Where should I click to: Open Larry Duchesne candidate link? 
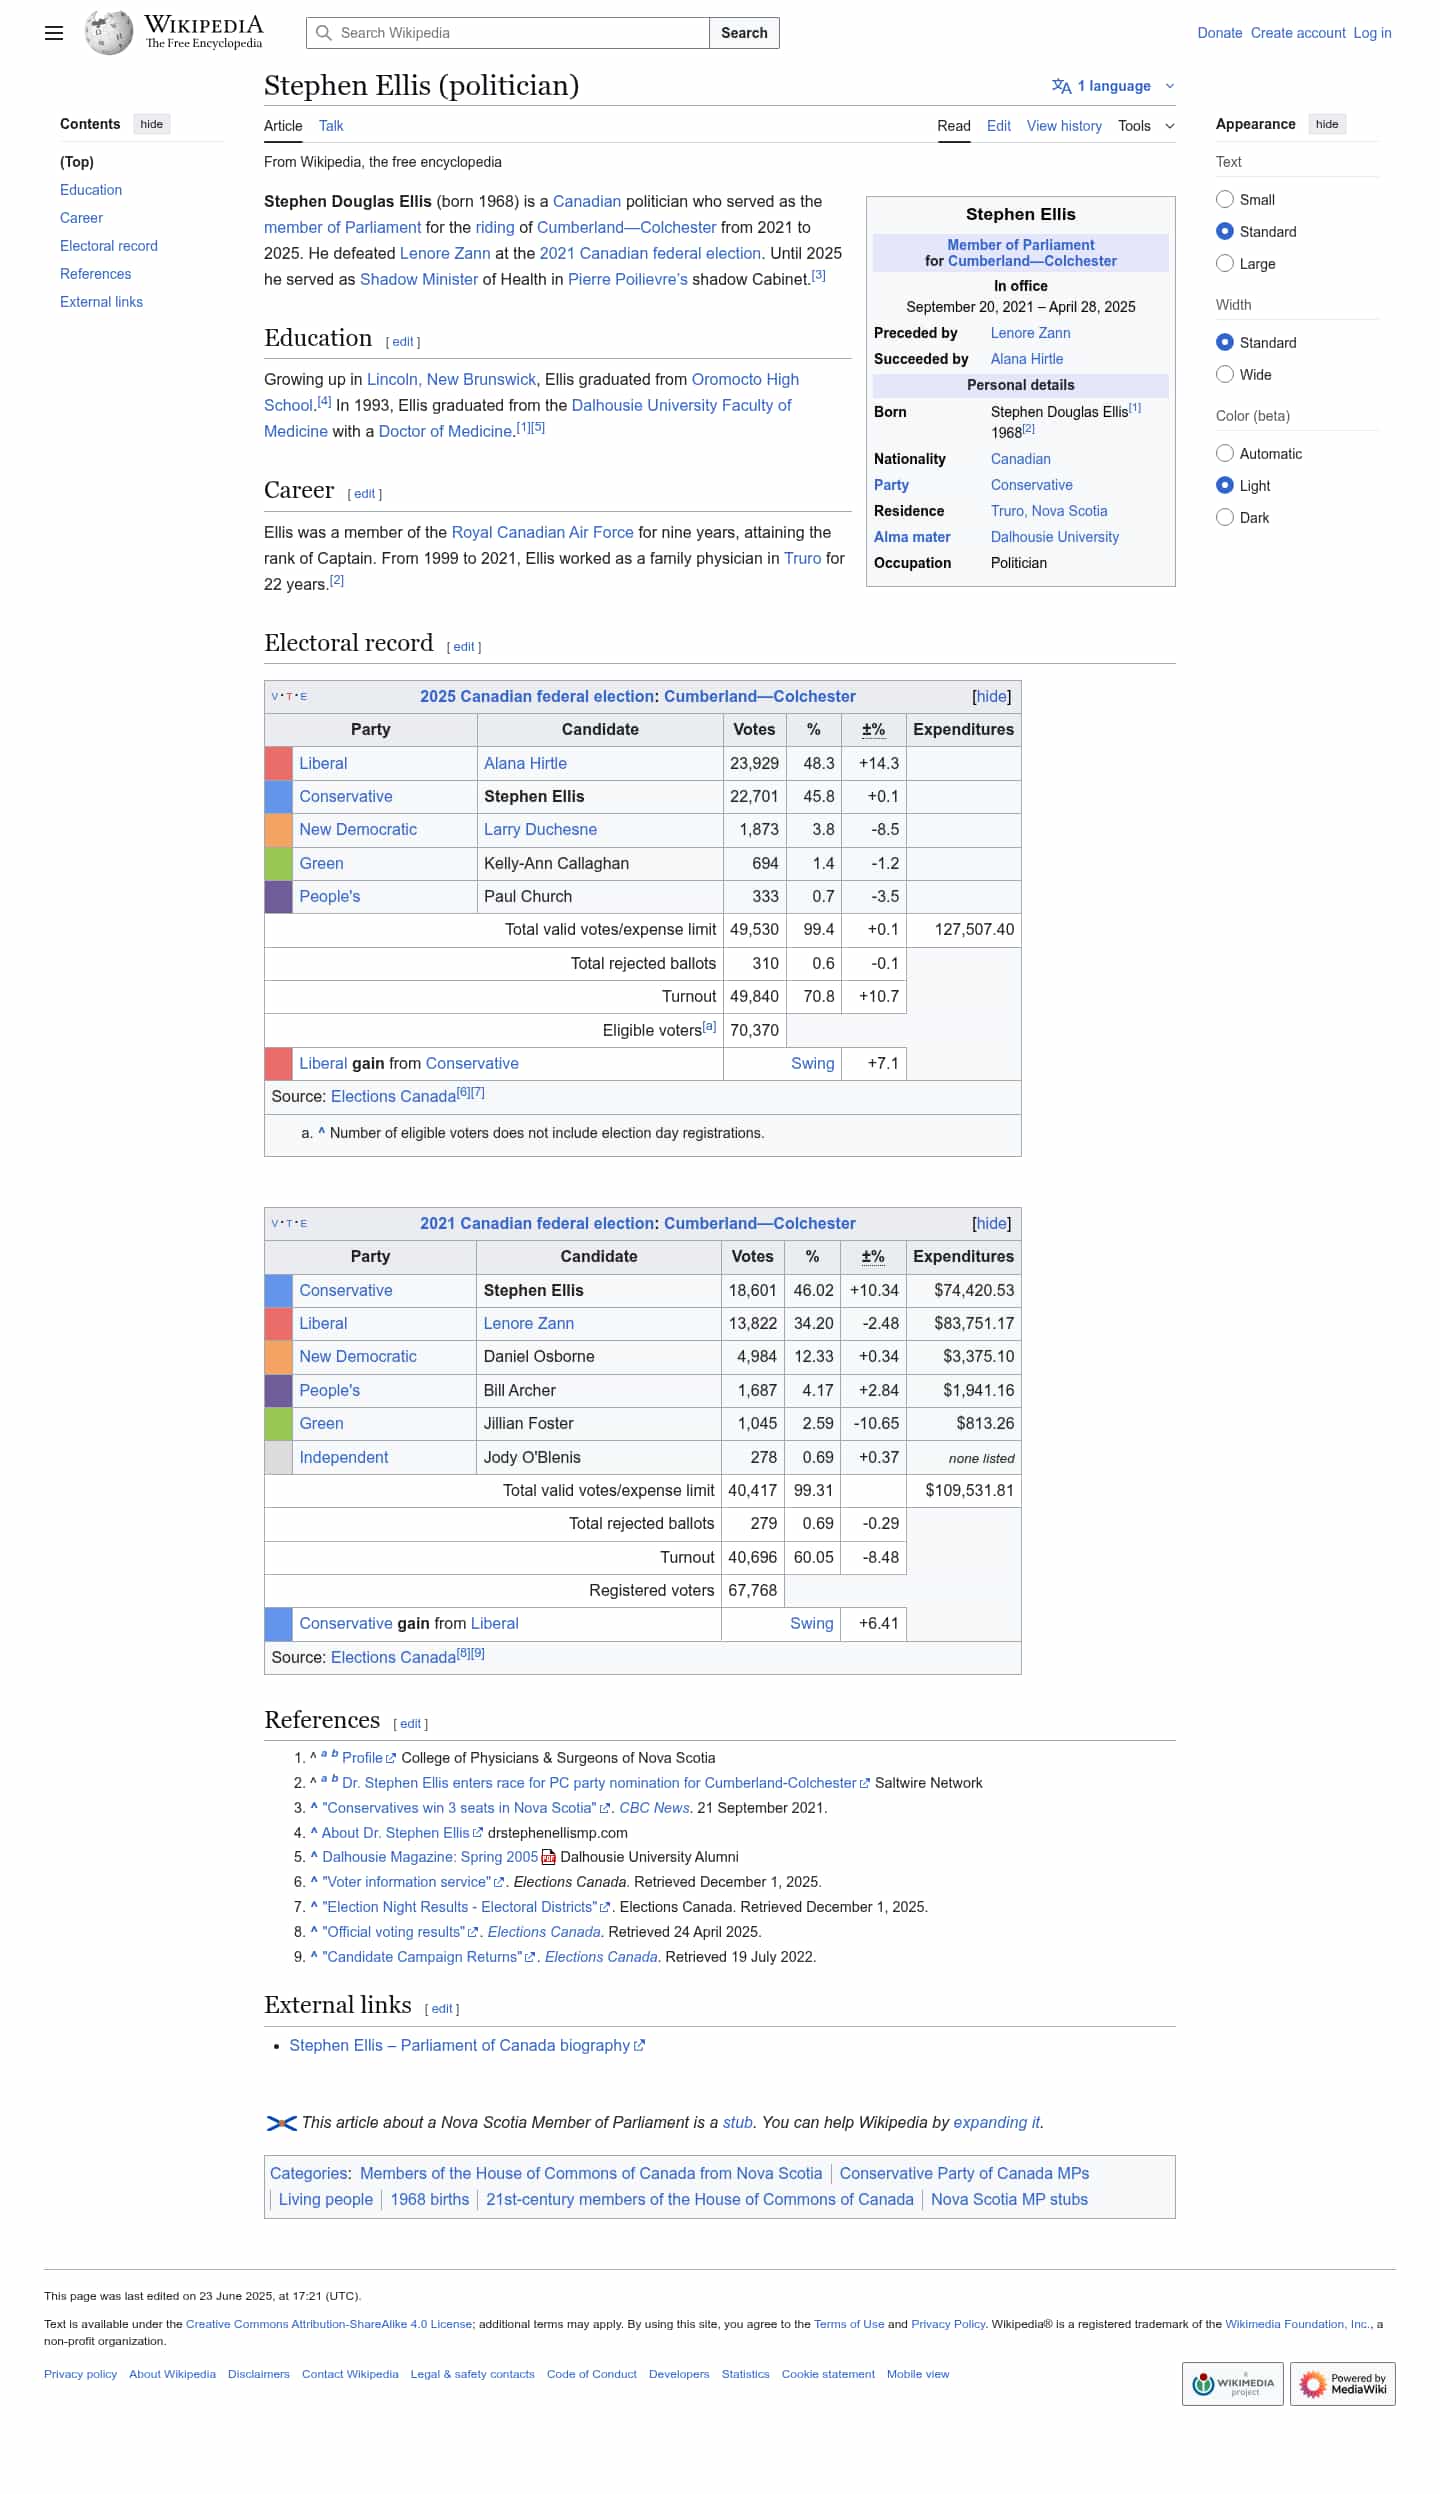[540, 830]
